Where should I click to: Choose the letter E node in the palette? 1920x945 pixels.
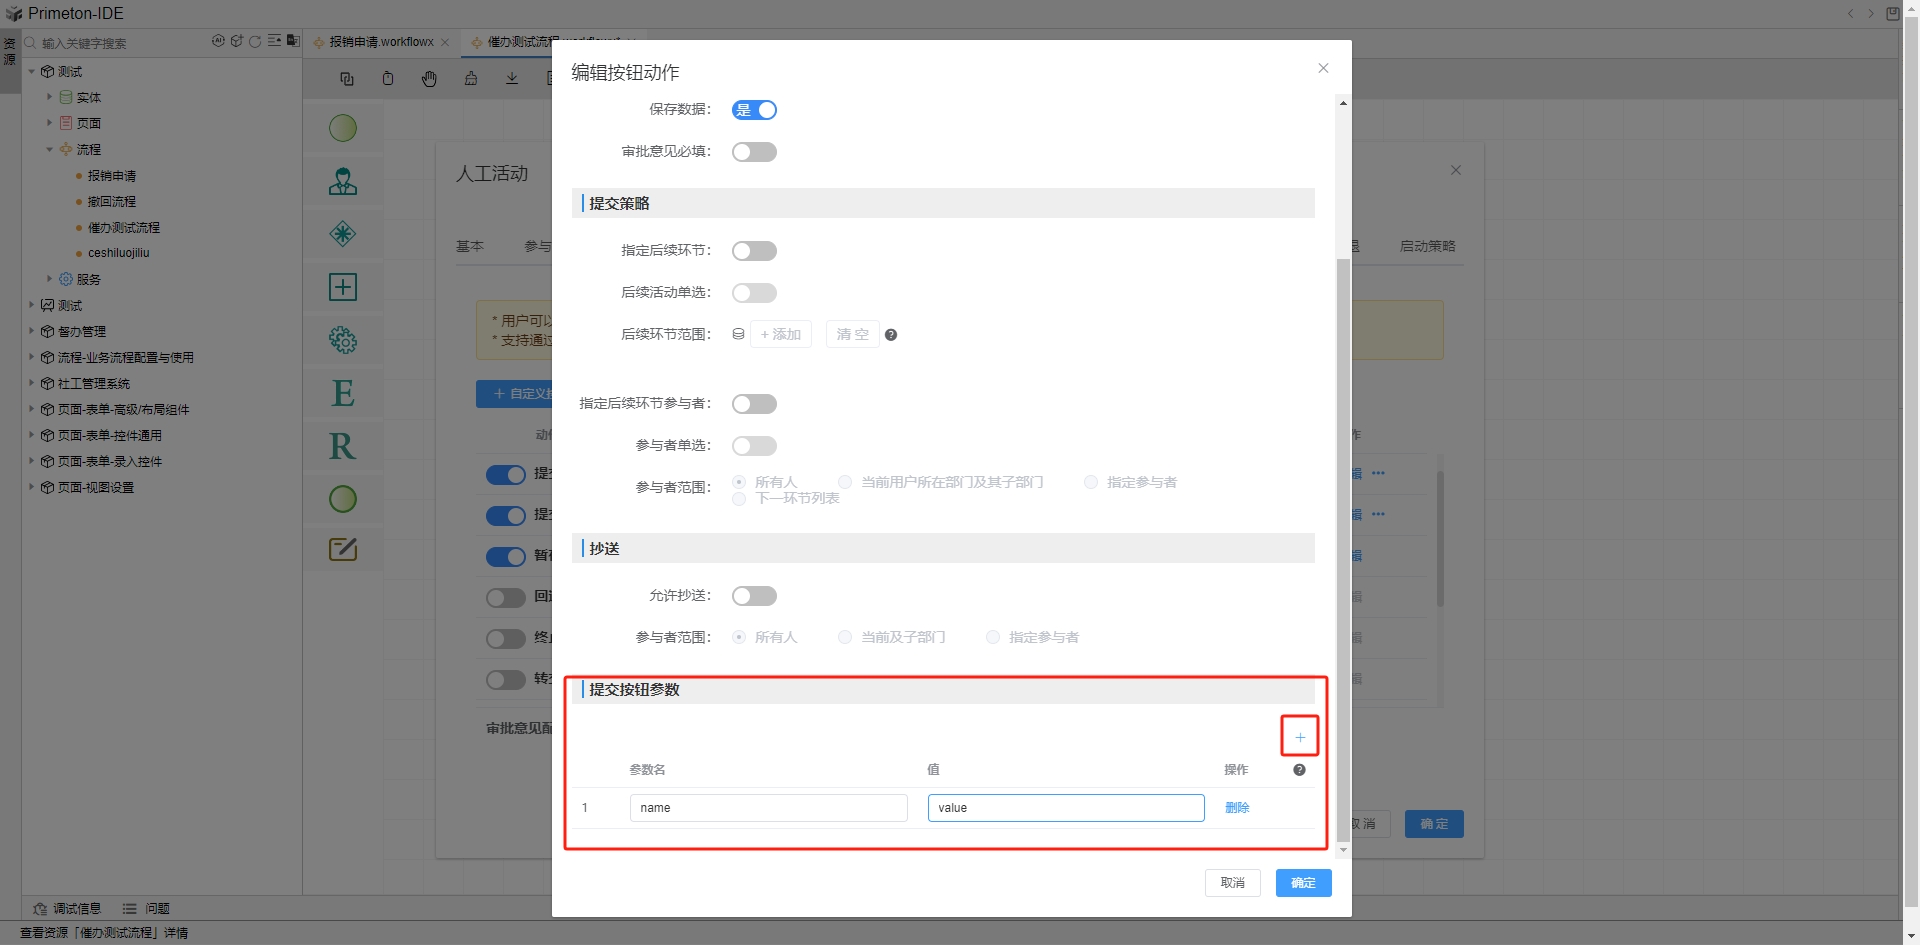pos(343,393)
